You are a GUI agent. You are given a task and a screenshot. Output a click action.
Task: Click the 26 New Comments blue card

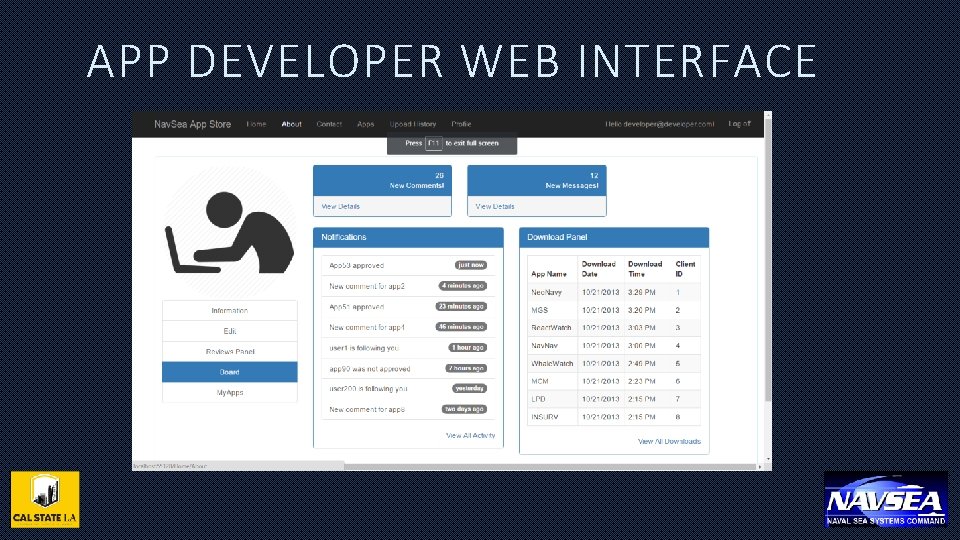pos(383,181)
